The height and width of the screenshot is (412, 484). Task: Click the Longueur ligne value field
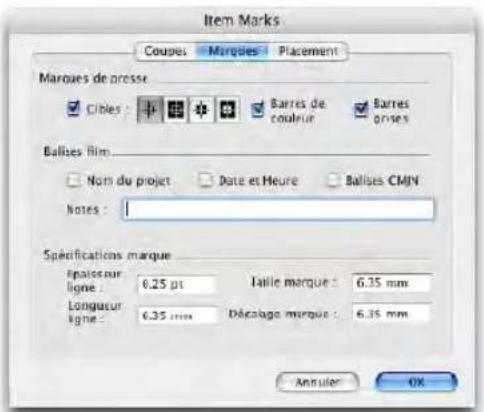(177, 315)
